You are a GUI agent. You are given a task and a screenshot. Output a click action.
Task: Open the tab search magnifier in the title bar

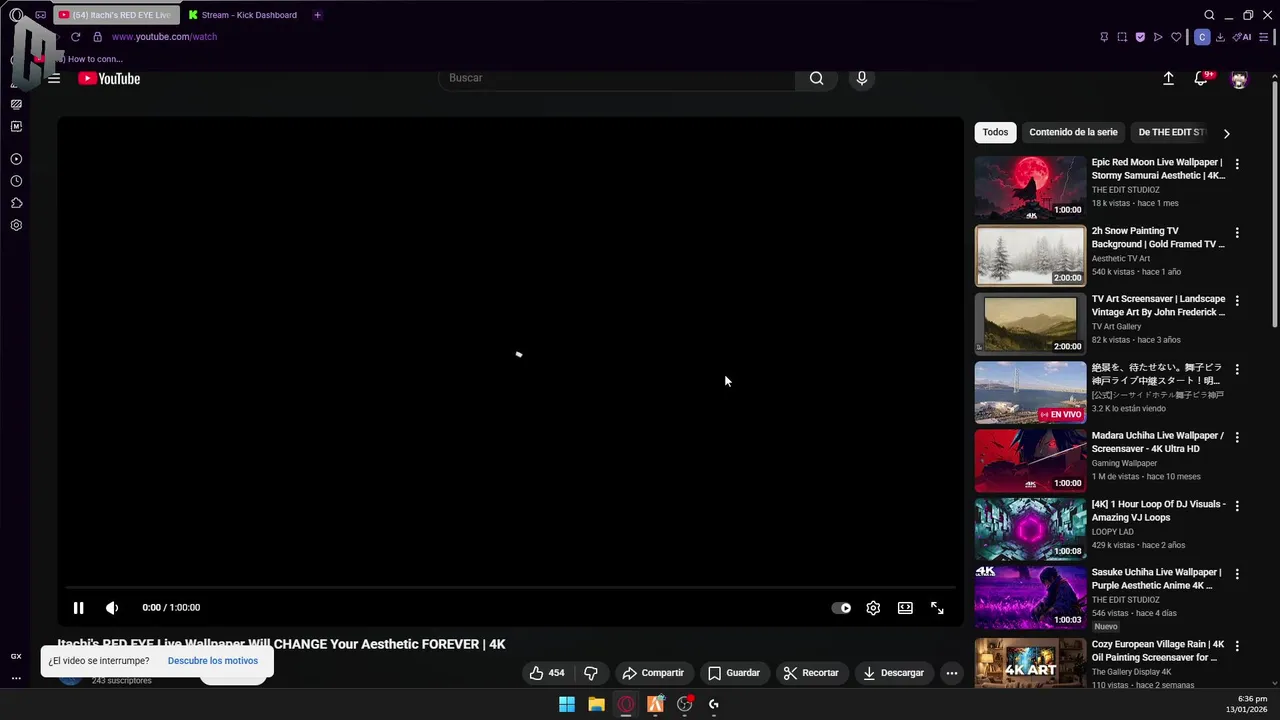(x=1209, y=15)
